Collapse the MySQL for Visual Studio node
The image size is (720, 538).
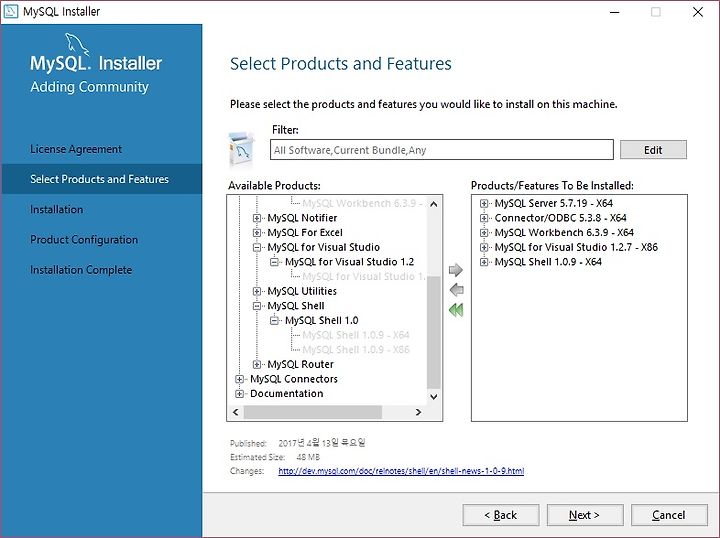pyautogui.click(x=257, y=247)
